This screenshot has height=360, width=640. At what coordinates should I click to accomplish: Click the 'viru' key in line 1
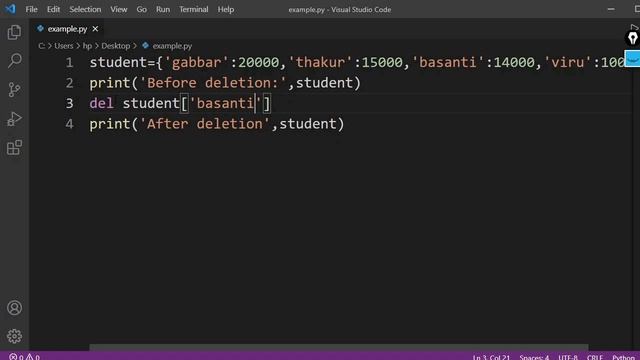[x=568, y=62]
